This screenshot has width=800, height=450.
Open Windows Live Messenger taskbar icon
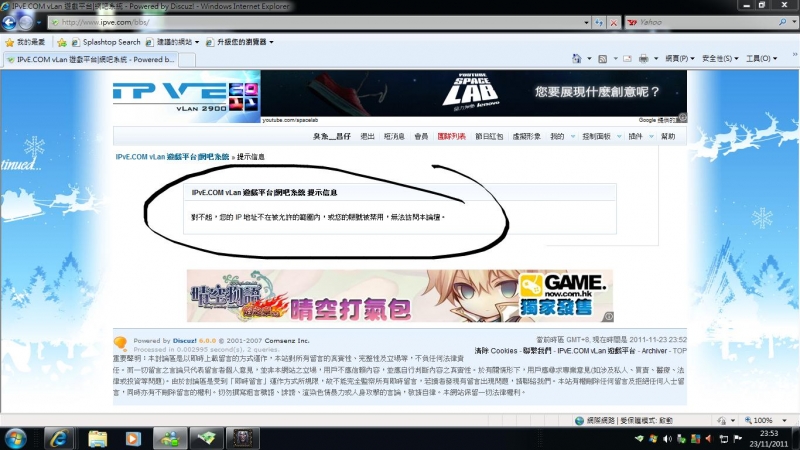[170, 439]
